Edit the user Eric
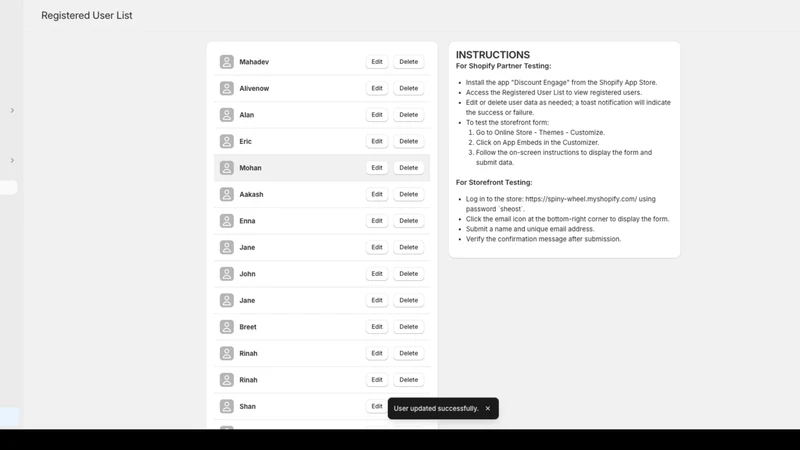800x450 pixels. tap(377, 141)
